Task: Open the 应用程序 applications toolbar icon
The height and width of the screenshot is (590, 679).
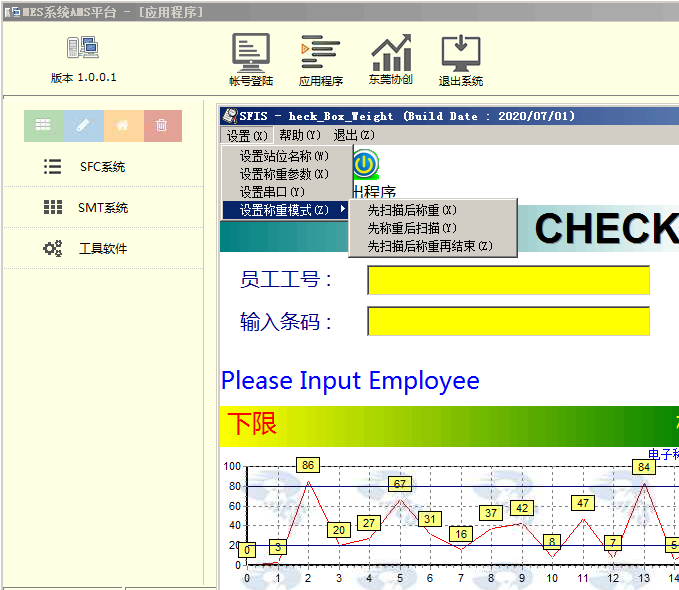Action: [x=320, y=58]
